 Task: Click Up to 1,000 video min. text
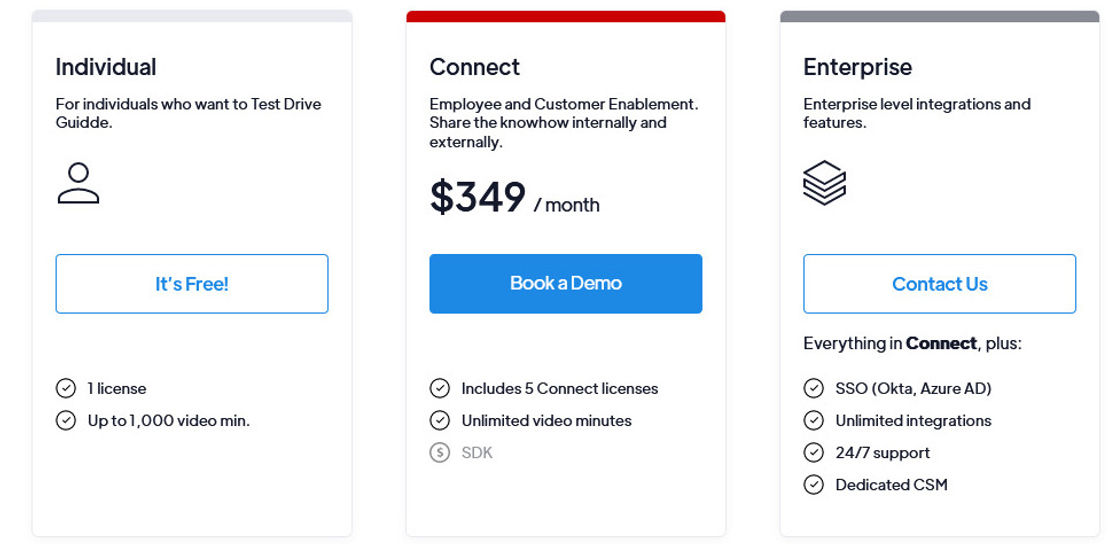169,421
